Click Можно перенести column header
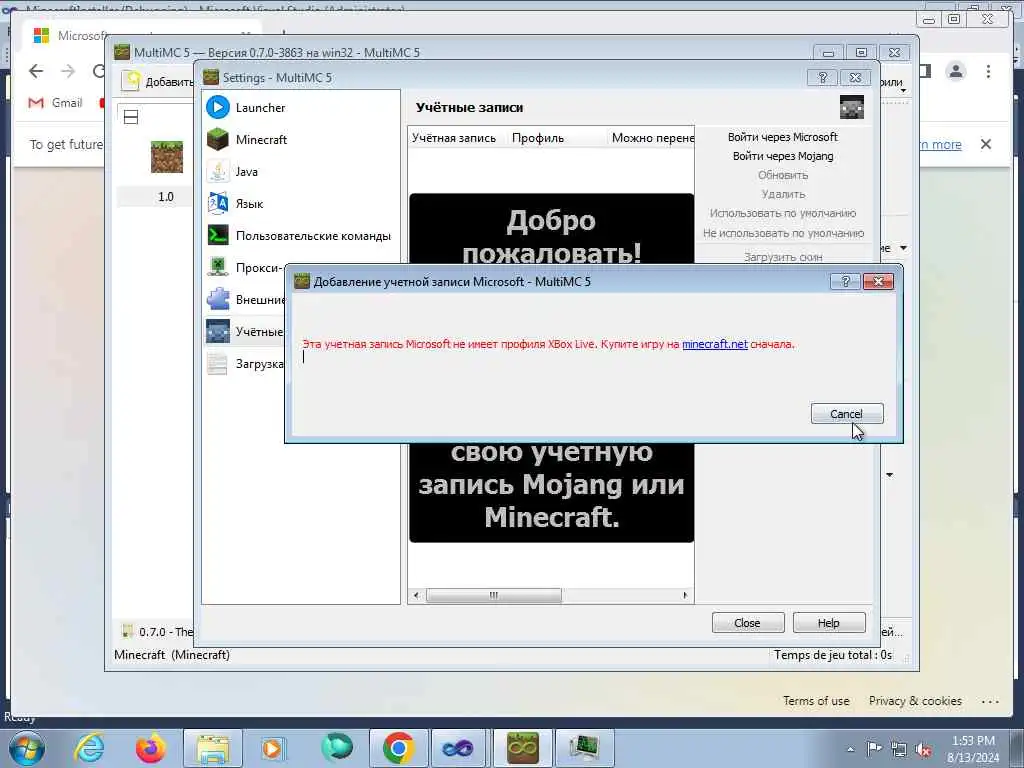This screenshot has height=768, width=1024. [x=652, y=138]
